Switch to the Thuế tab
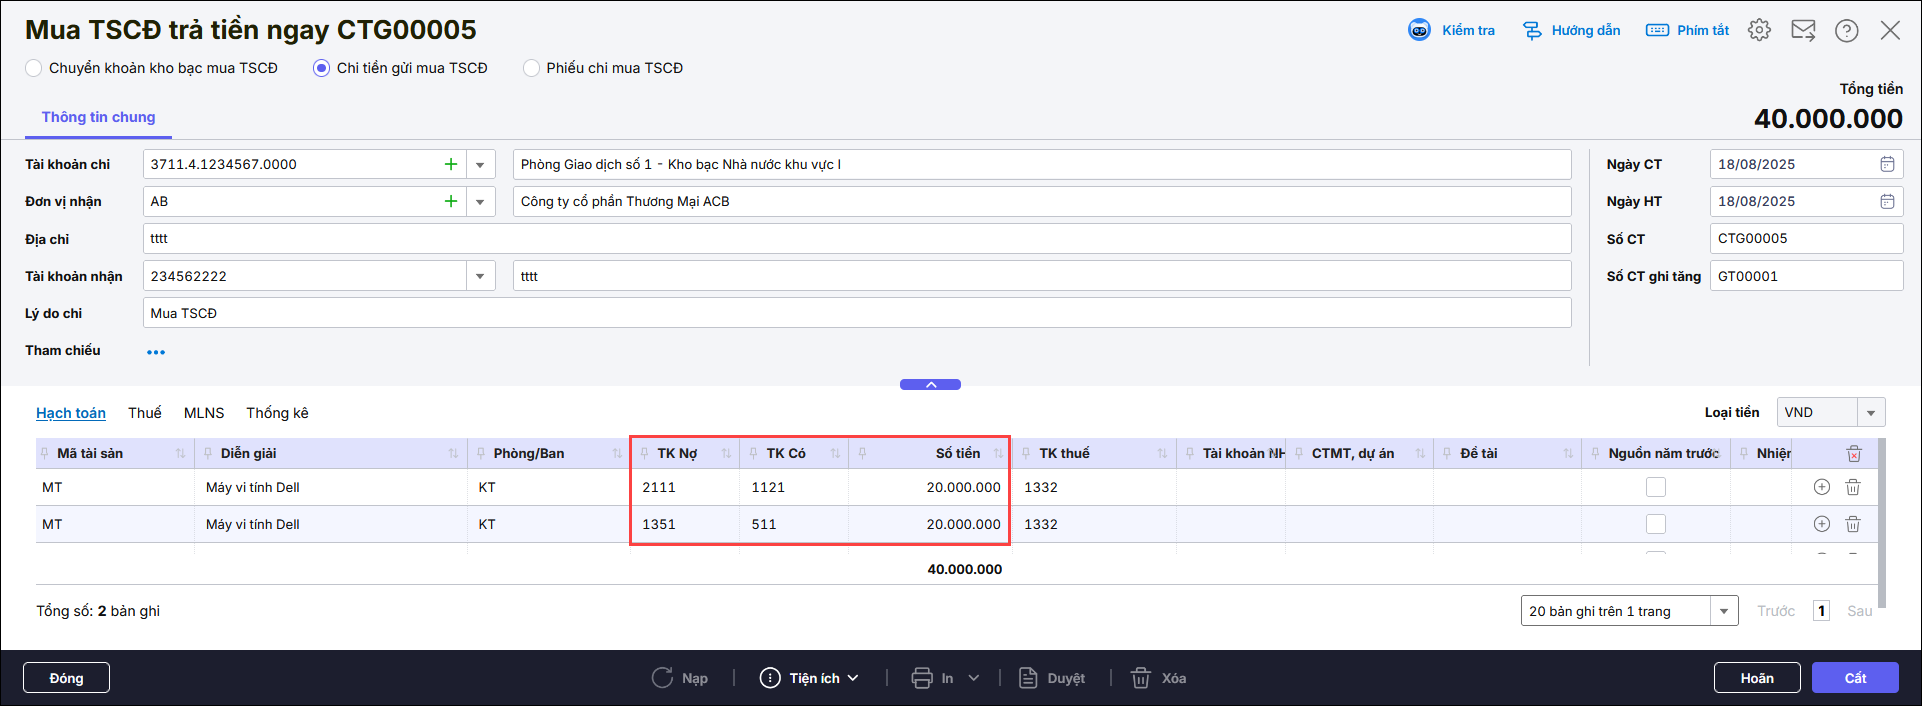This screenshot has width=1922, height=706. coord(144,413)
